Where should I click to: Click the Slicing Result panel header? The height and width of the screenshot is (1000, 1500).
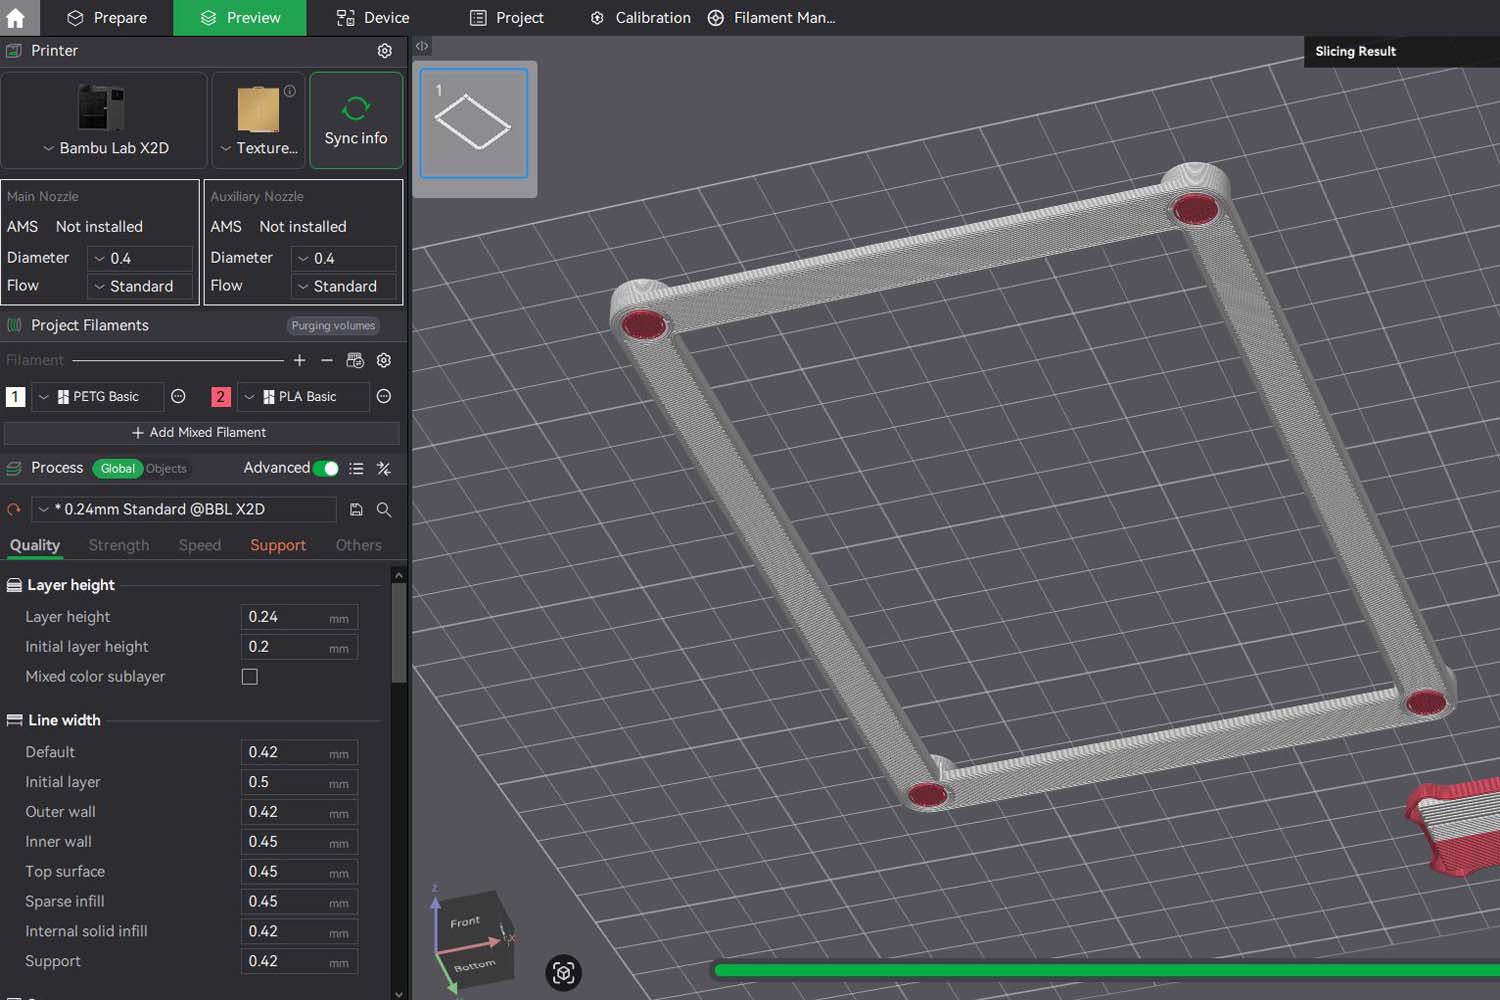(1402, 52)
